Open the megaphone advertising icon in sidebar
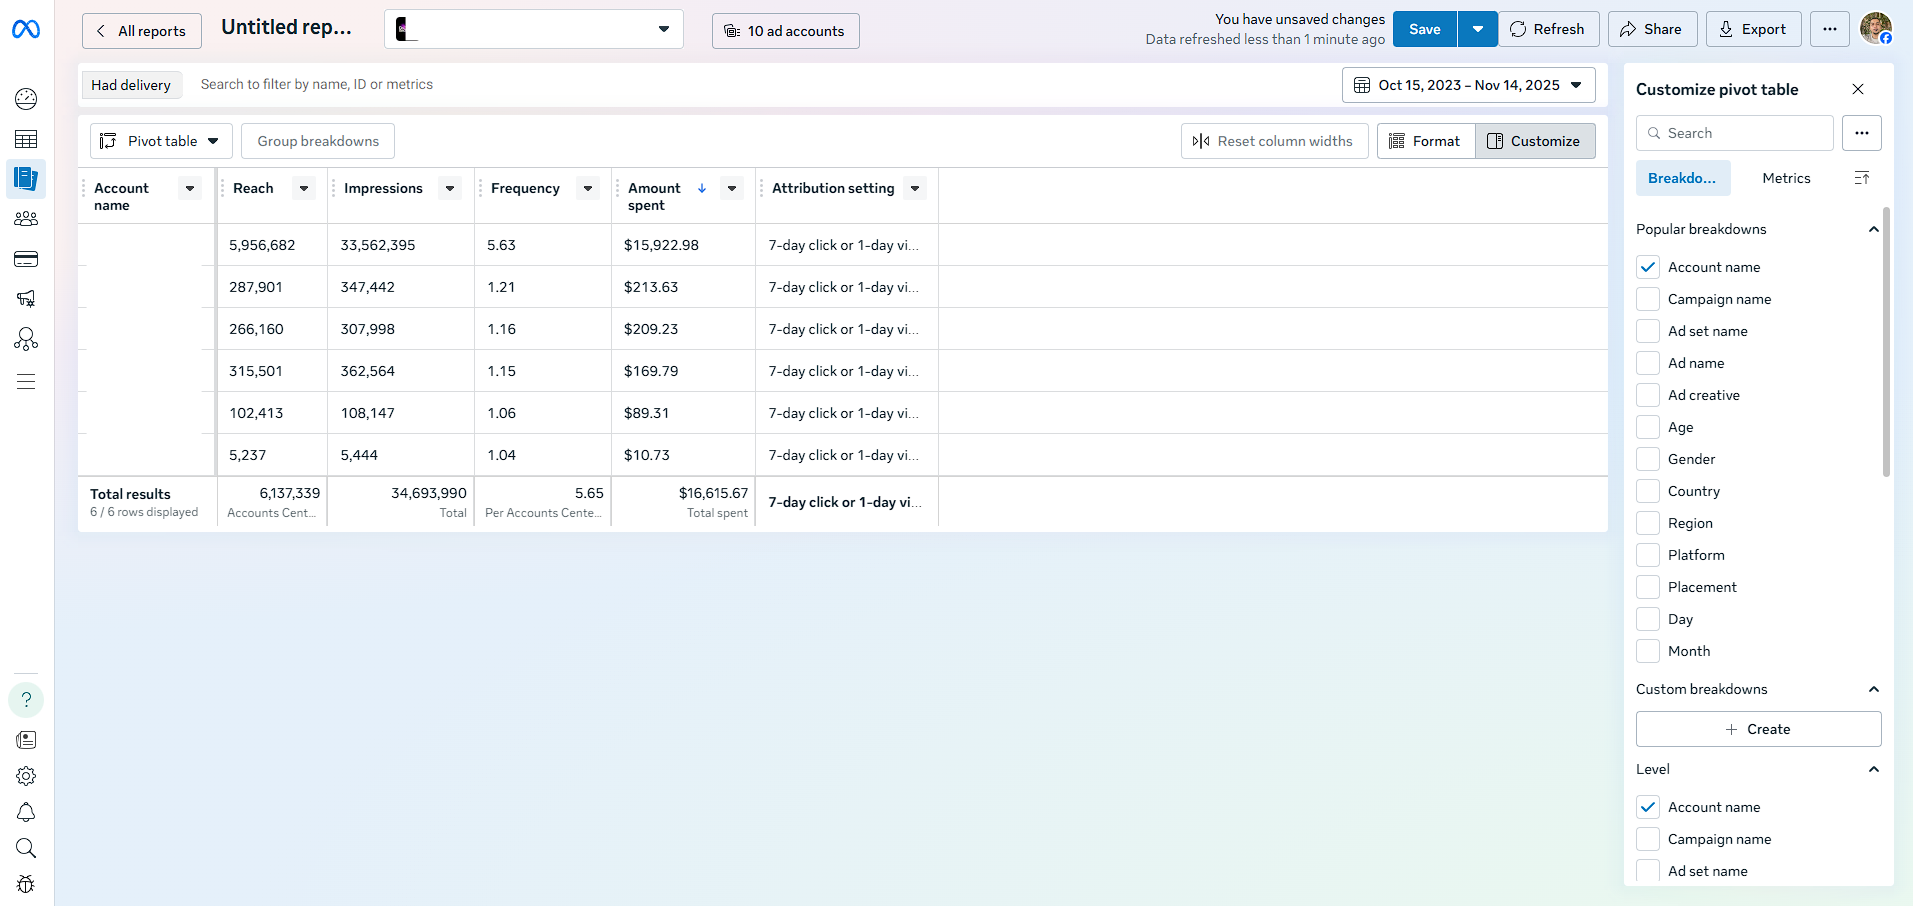Image resolution: width=1913 pixels, height=906 pixels. (26, 299)
